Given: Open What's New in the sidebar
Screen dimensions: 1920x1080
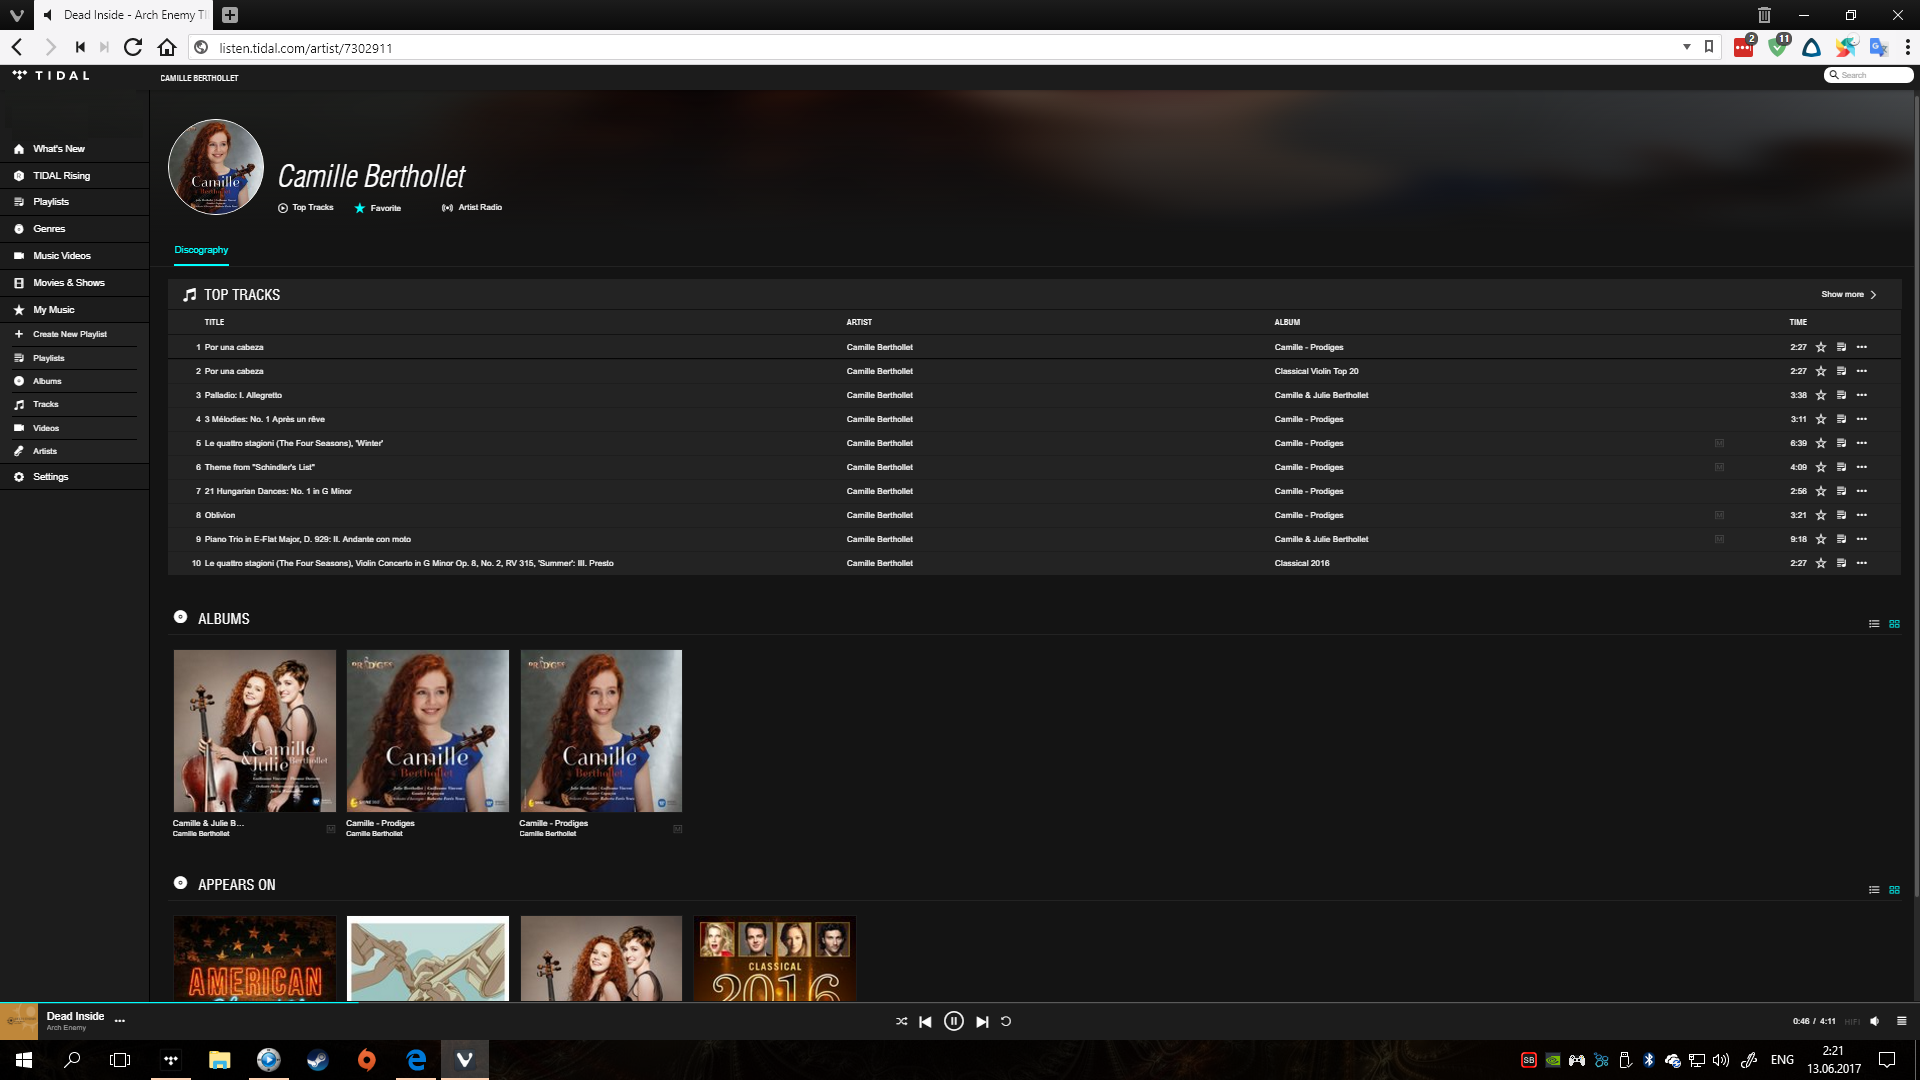Looking at the screenshot, I should pyautogui.click(x=59, y=149).
